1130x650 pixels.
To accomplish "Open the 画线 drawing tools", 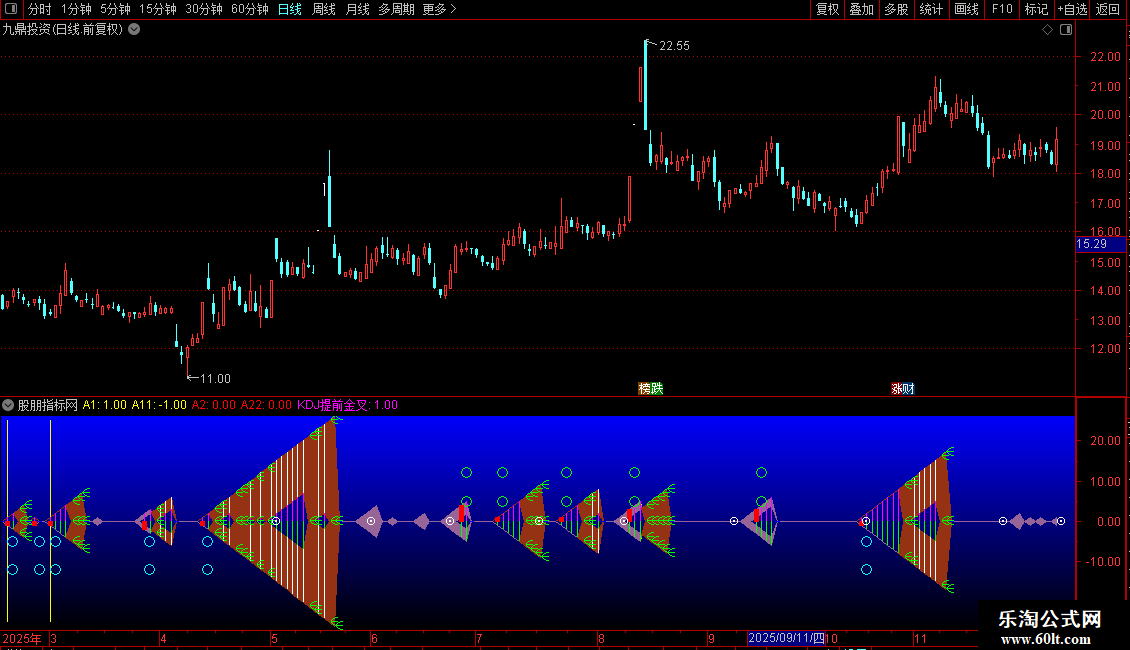I will 966,9.
